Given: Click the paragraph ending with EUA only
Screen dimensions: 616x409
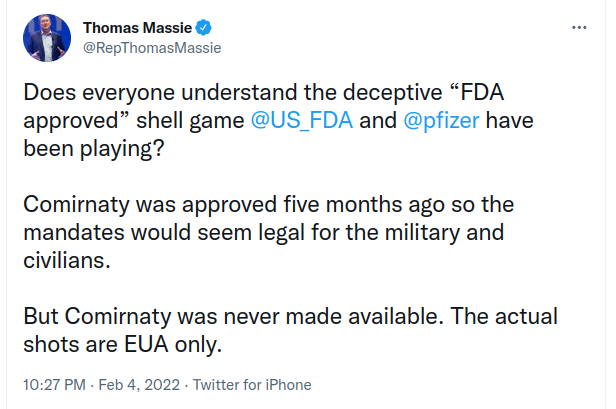Looking at the screenshot, I should (x=290, y=330).
